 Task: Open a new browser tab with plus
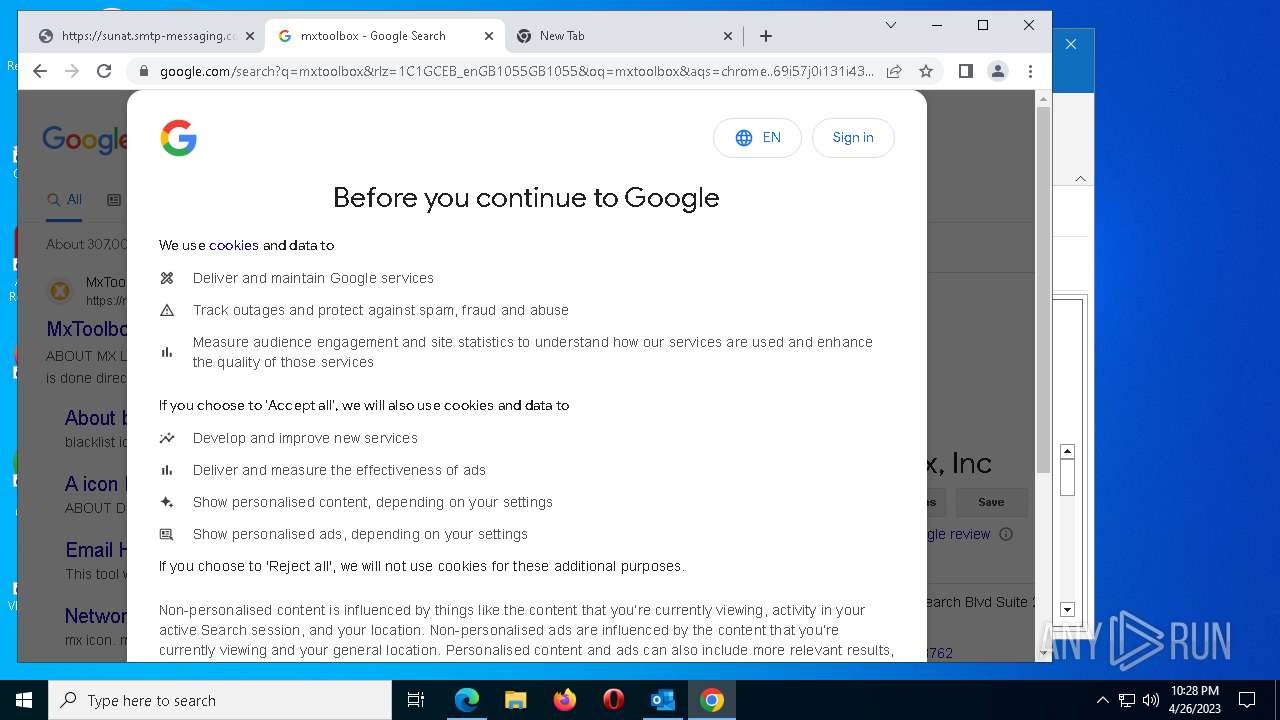(x=765, y=36)
